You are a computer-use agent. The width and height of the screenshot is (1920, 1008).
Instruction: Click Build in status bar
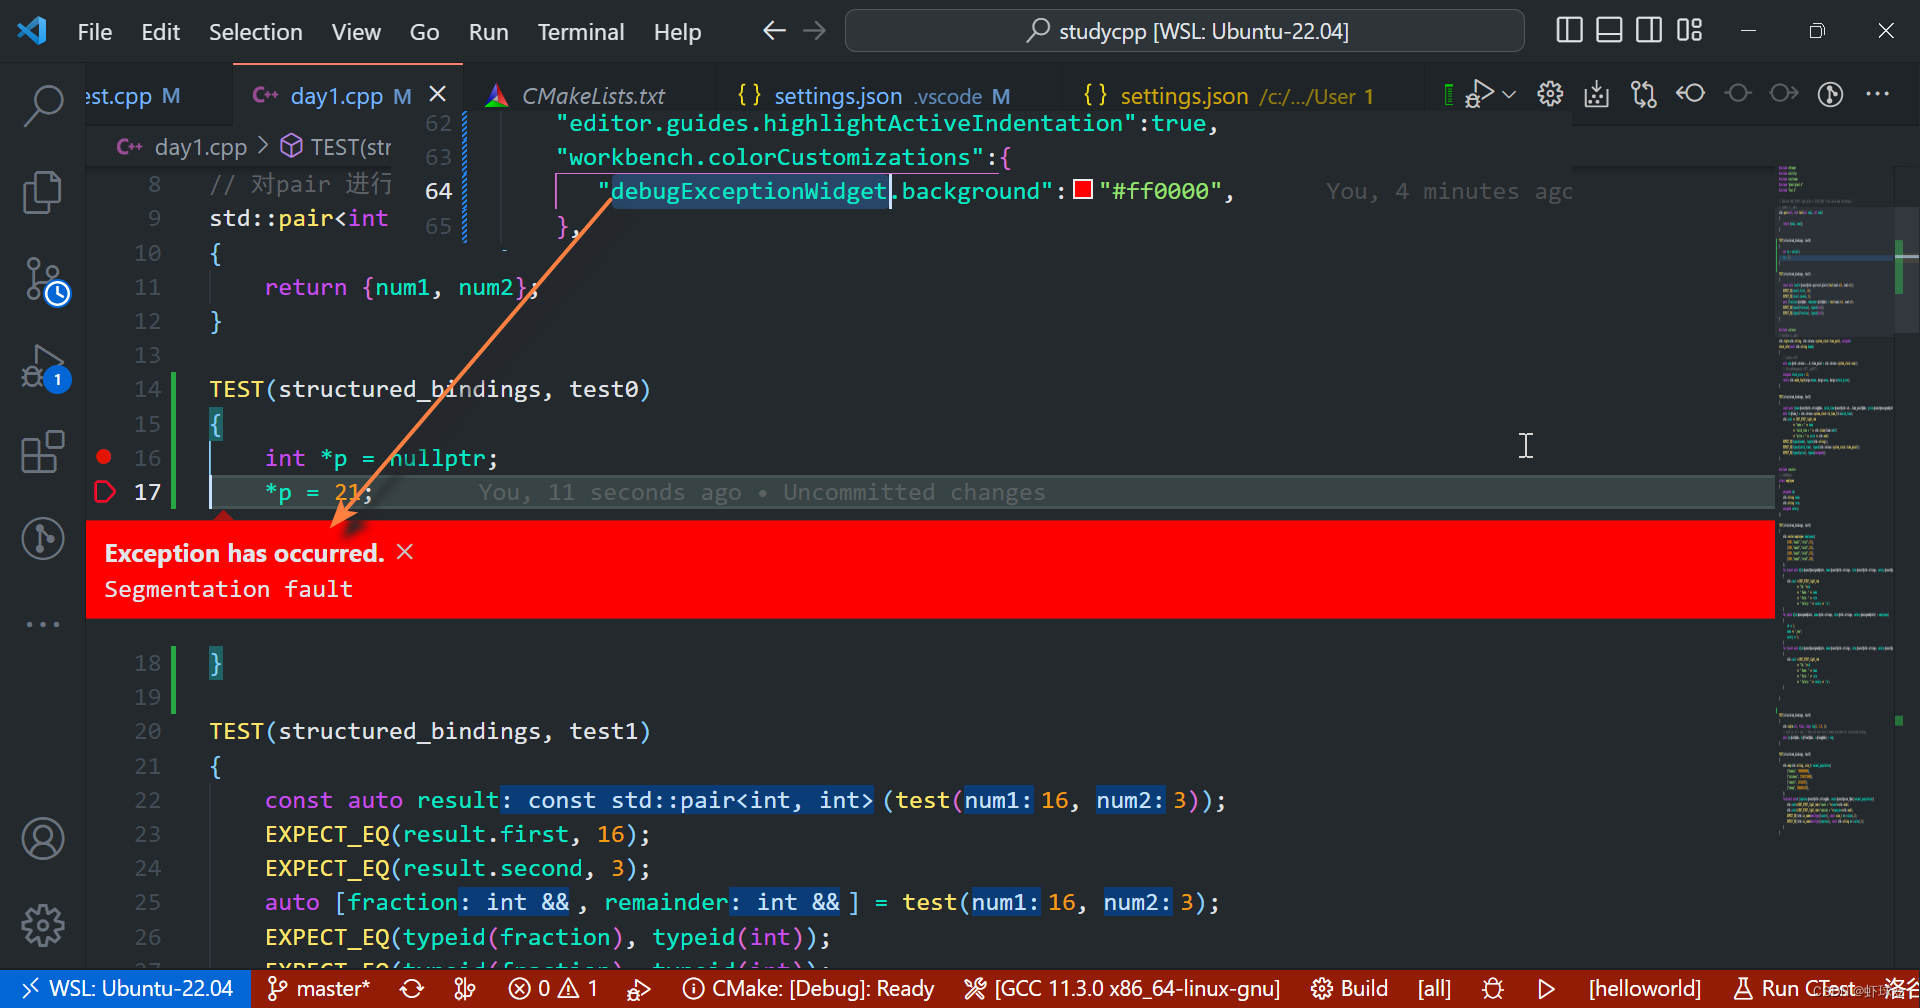(x=1350, y=989)
